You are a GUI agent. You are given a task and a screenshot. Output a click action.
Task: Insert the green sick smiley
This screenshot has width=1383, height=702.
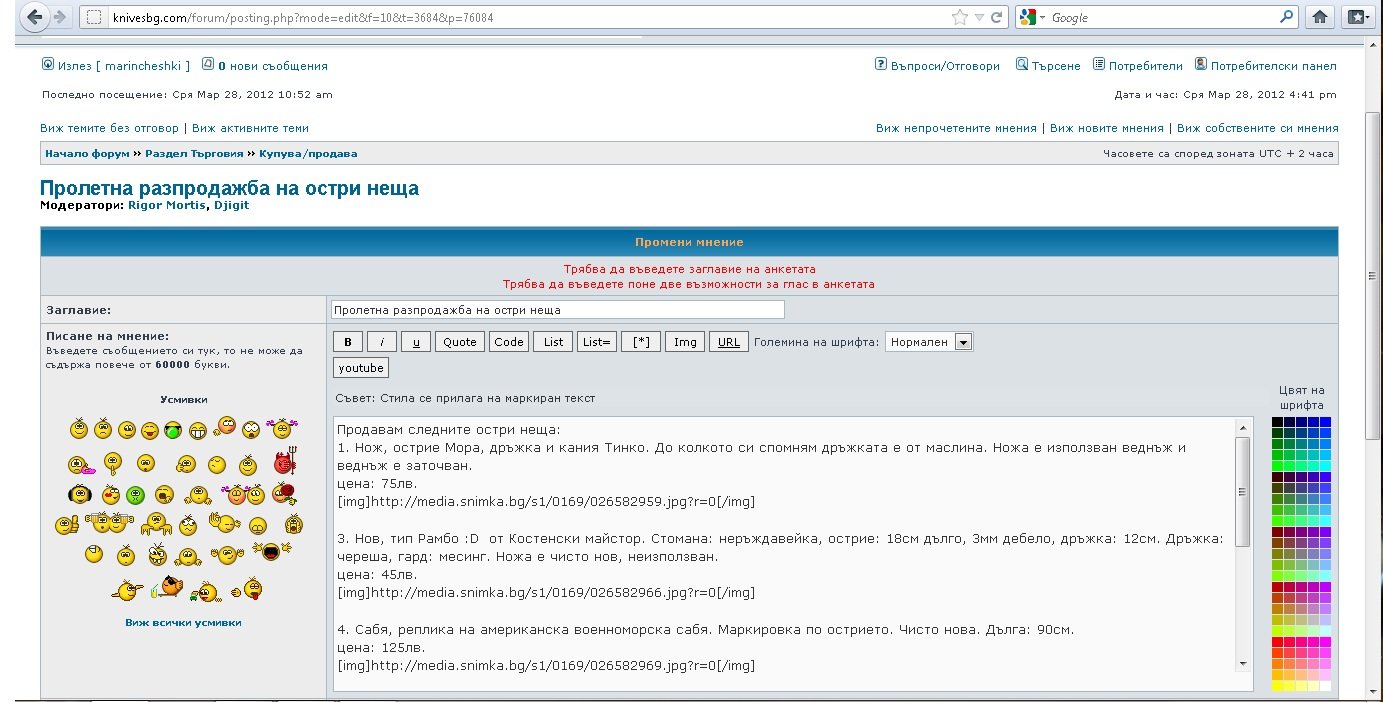click(135, 495)
